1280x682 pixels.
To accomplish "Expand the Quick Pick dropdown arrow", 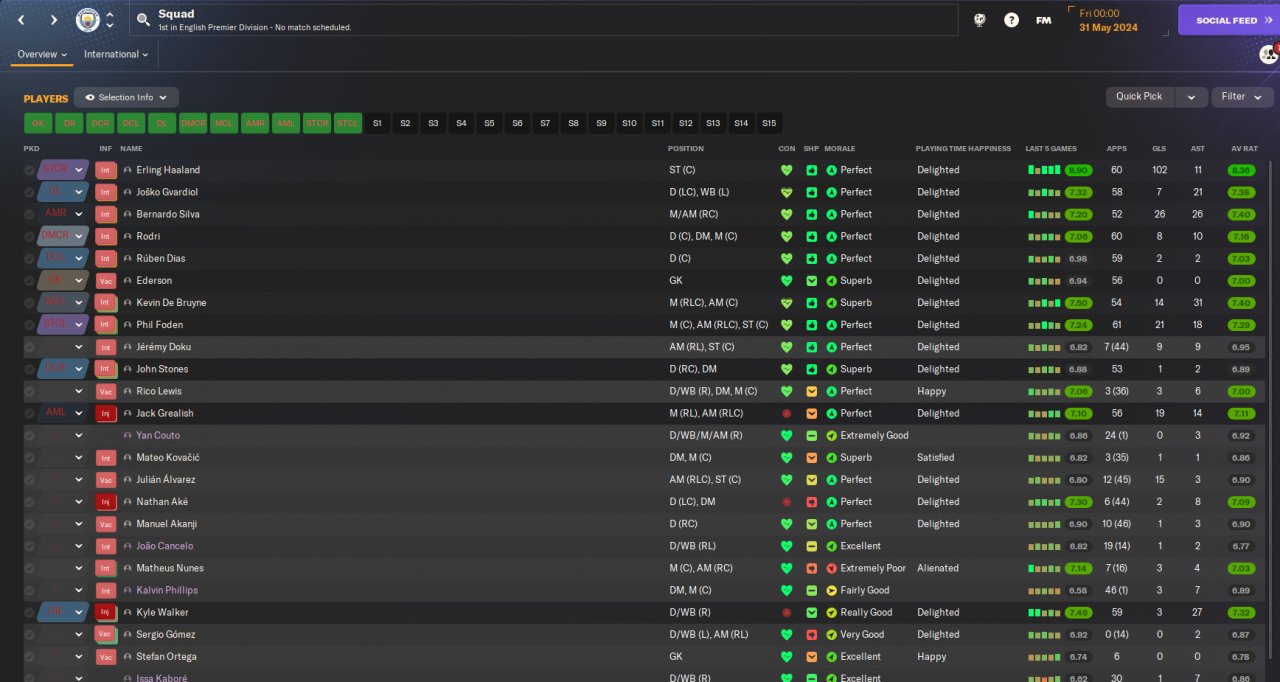I will coord(1191,97).
